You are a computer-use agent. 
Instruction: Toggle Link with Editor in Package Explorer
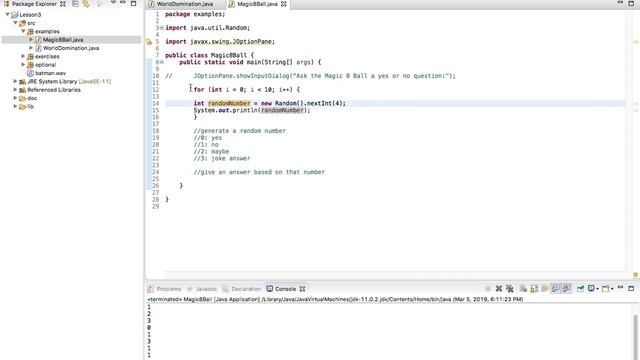tap(86, 4)
